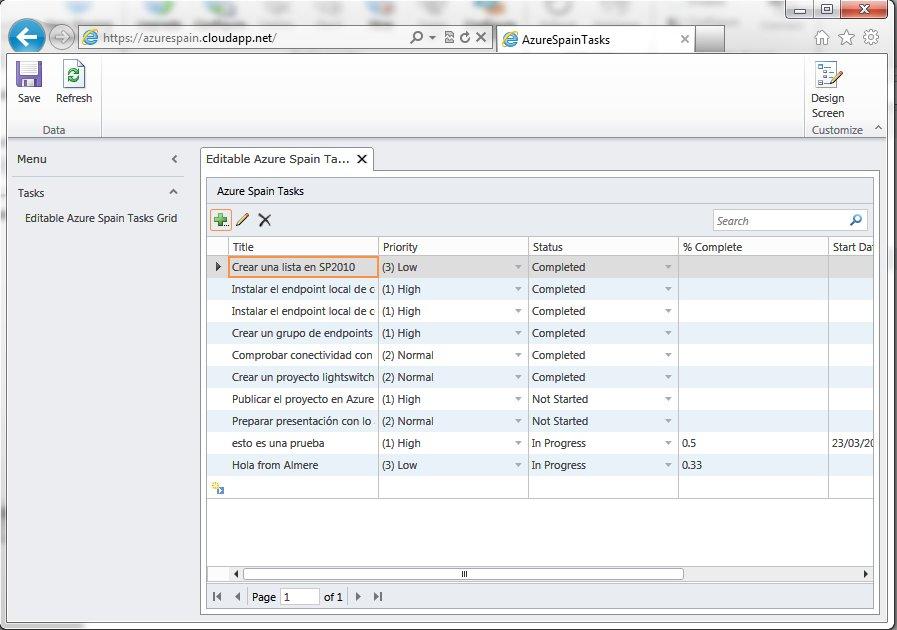Collapse the Tasks group in the menu
The width and height of the screenshot is (897, 630).
coord(173,192)
